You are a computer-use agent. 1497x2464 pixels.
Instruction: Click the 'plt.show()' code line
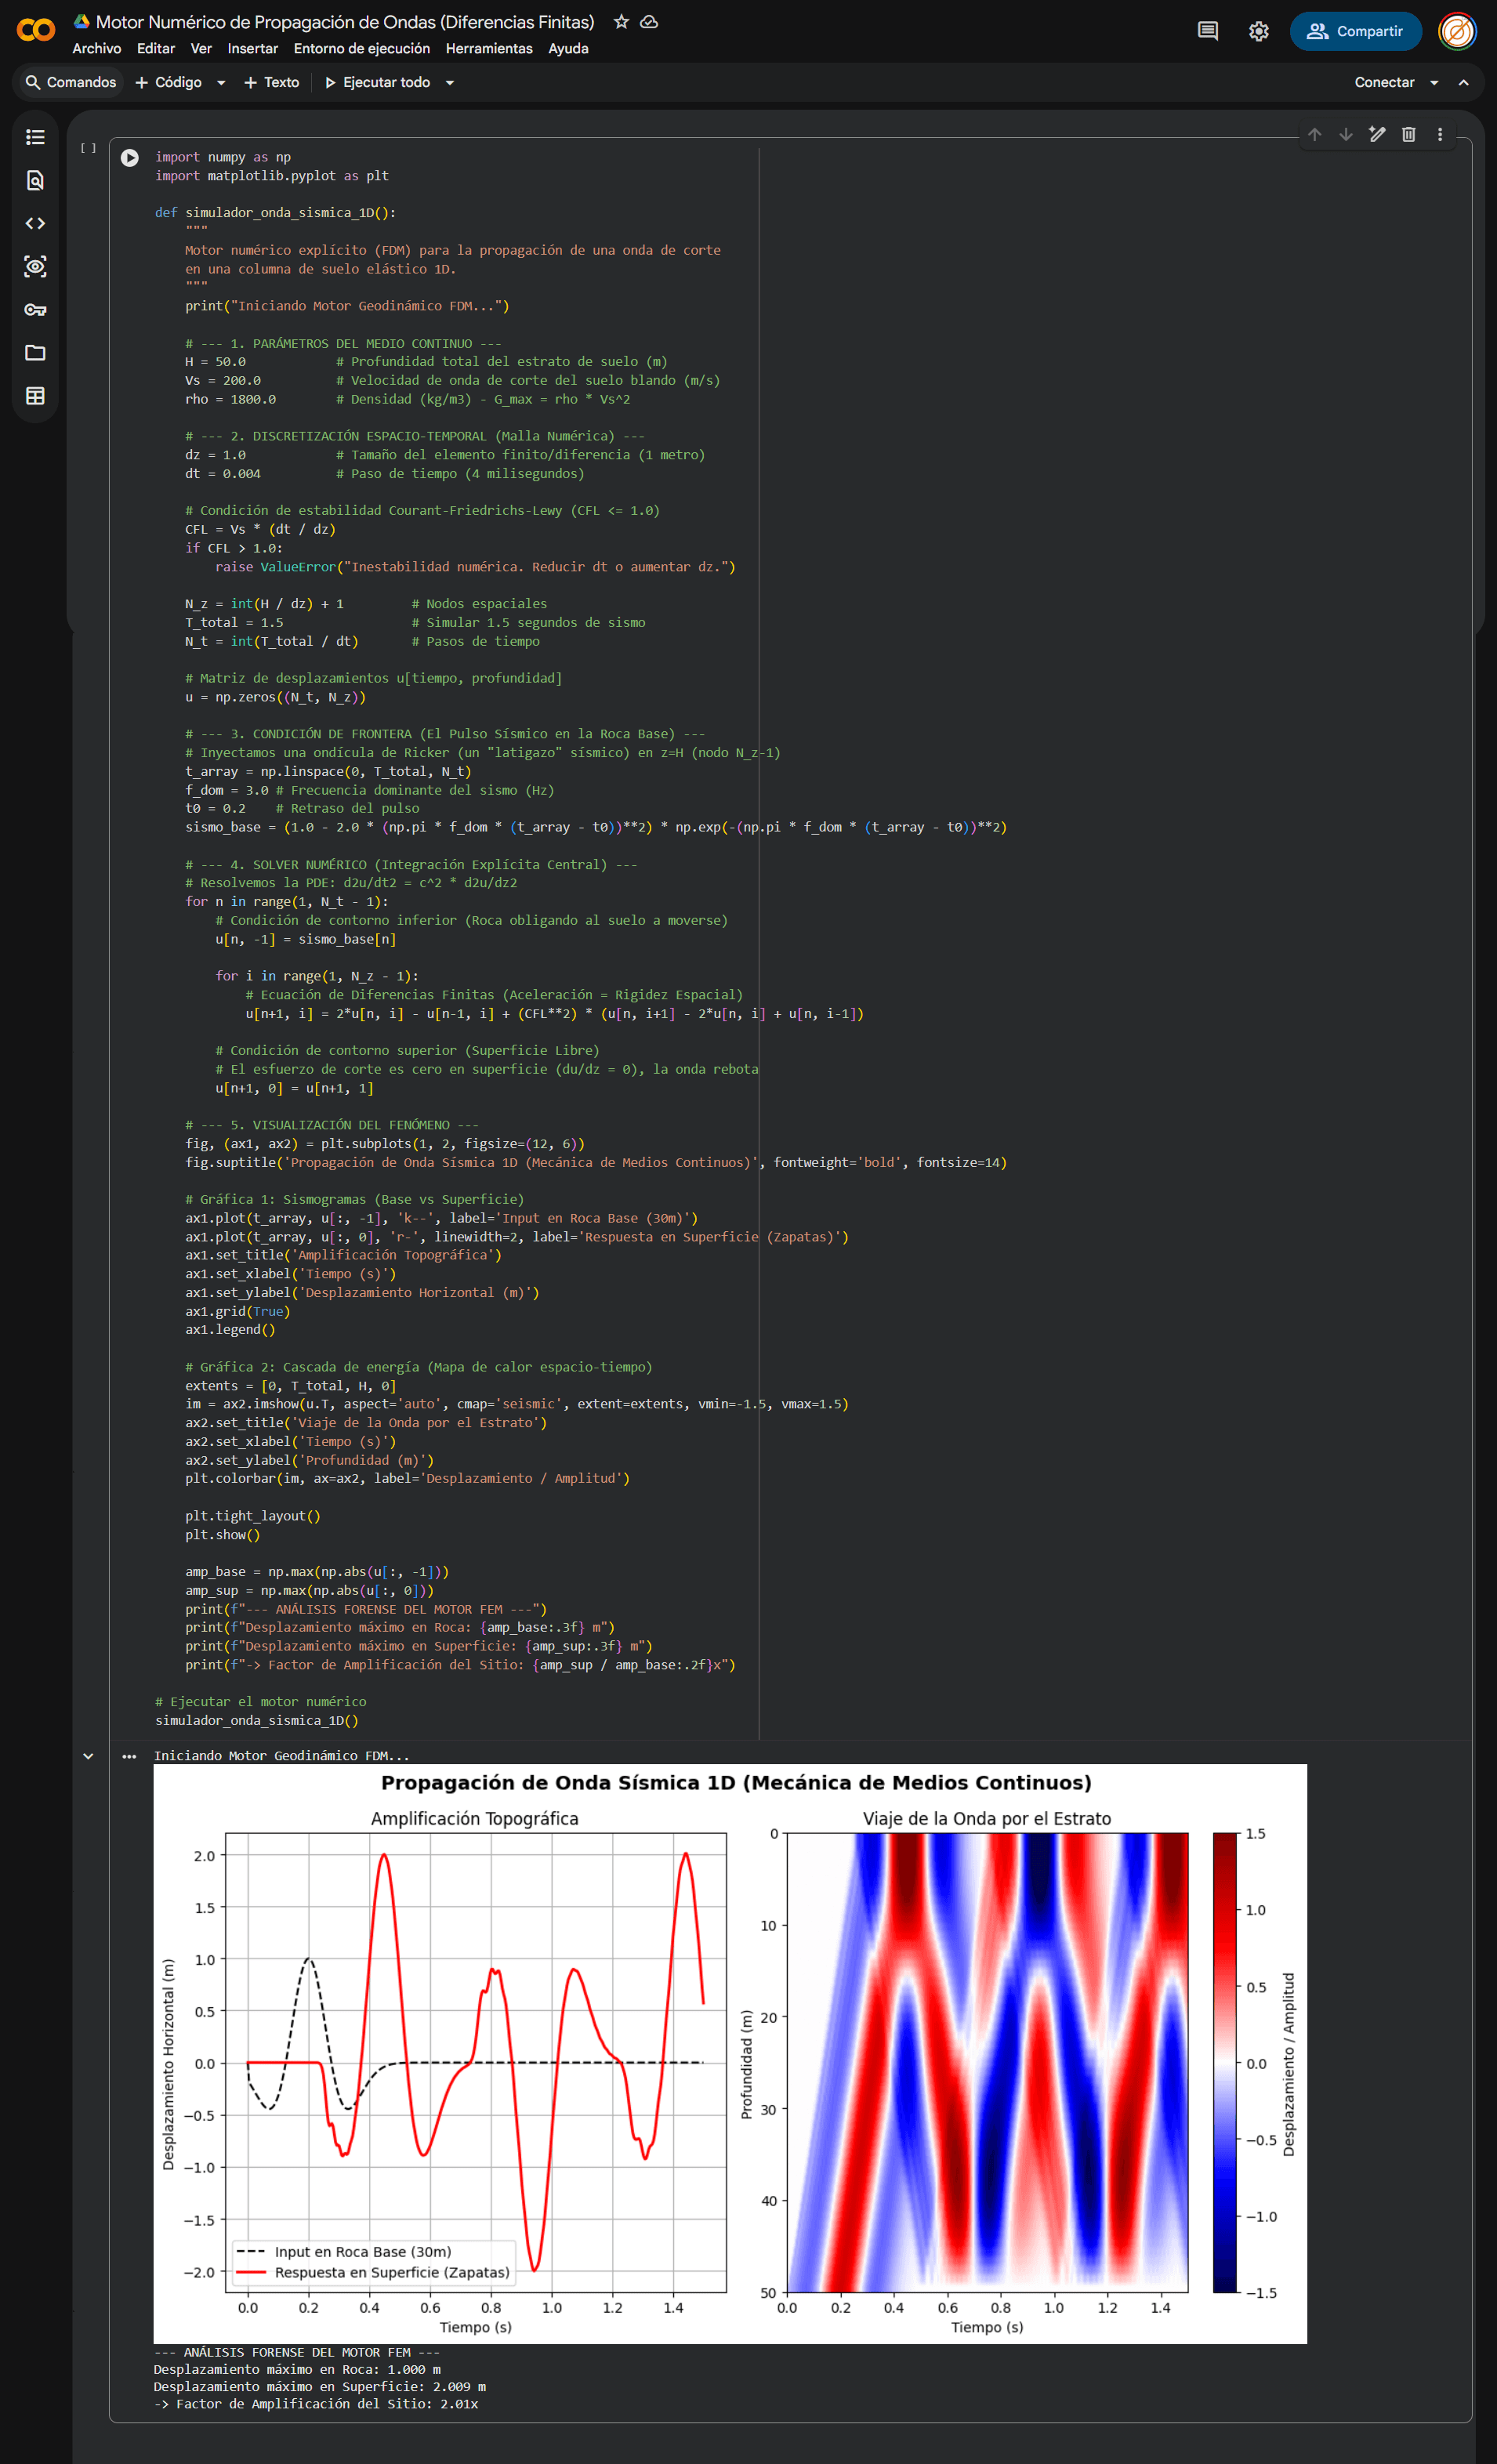(x=223, y=1535)
